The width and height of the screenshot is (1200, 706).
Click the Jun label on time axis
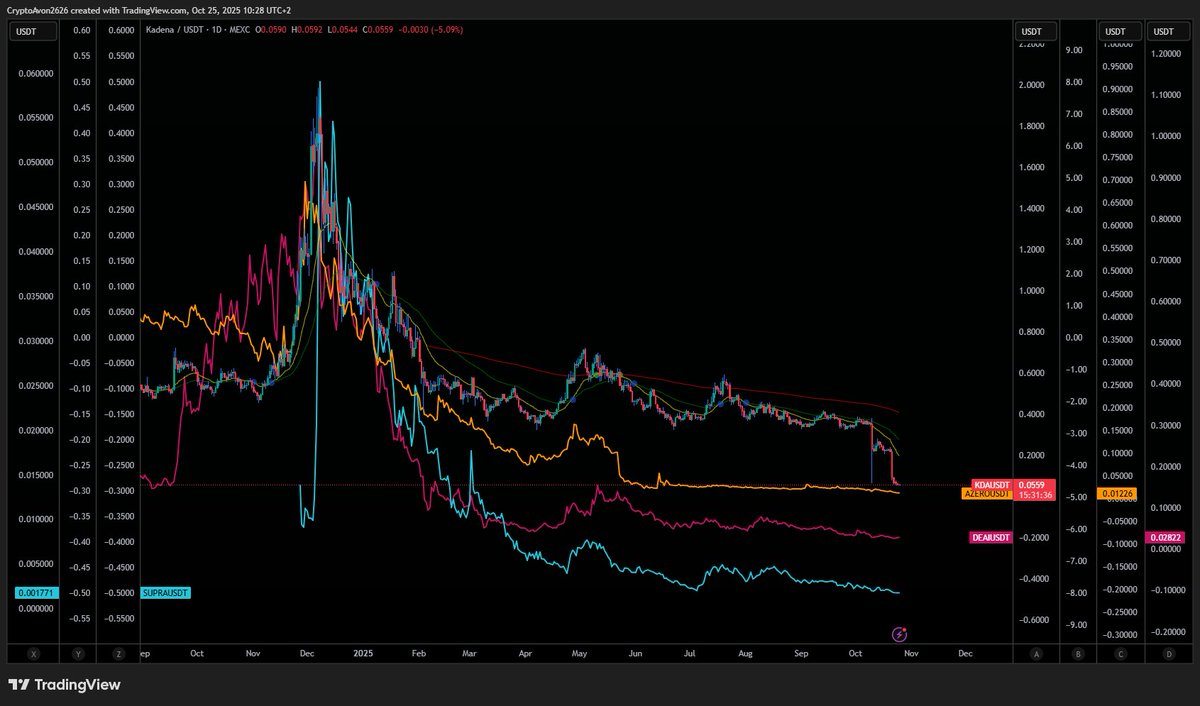click(x=636, y=654)
